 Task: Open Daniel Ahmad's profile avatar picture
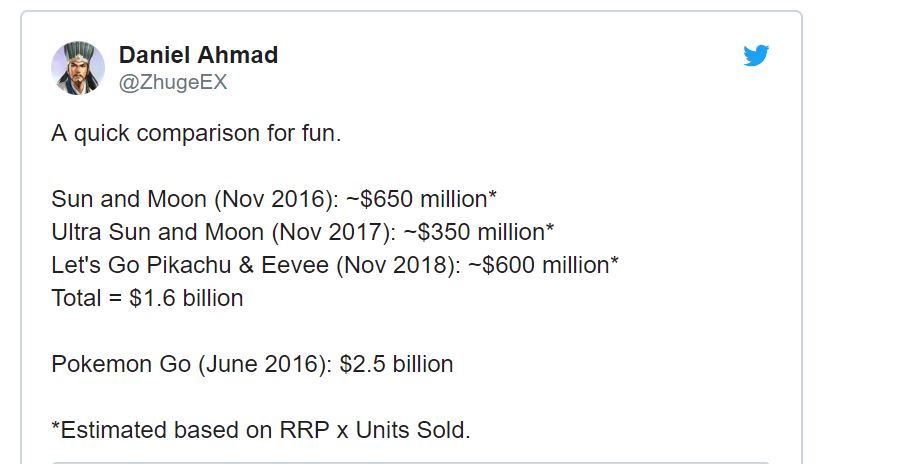pyautogui.click(x=78, y=68)
